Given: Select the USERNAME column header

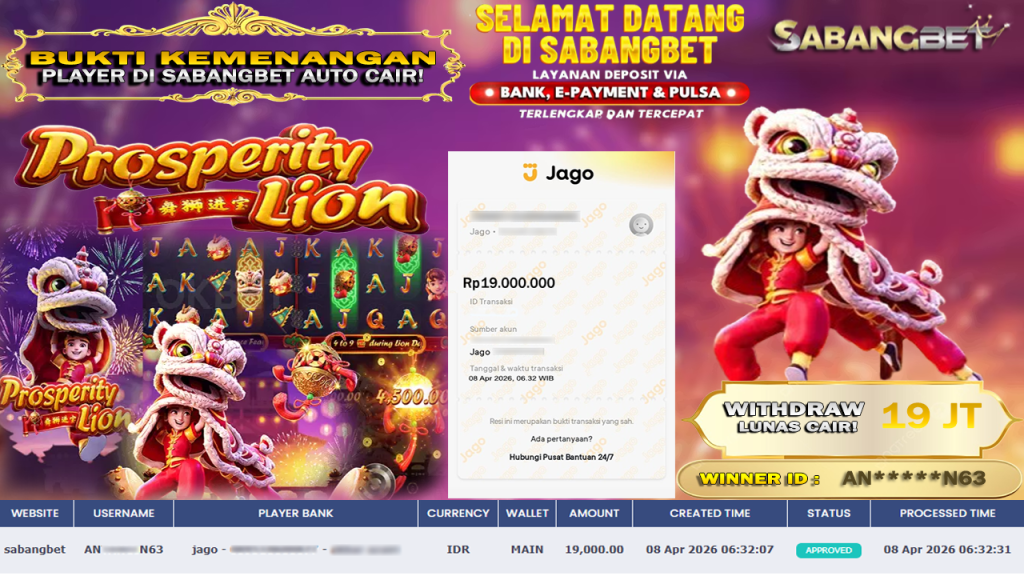Looking at the screenshot, I should [123, 513].
